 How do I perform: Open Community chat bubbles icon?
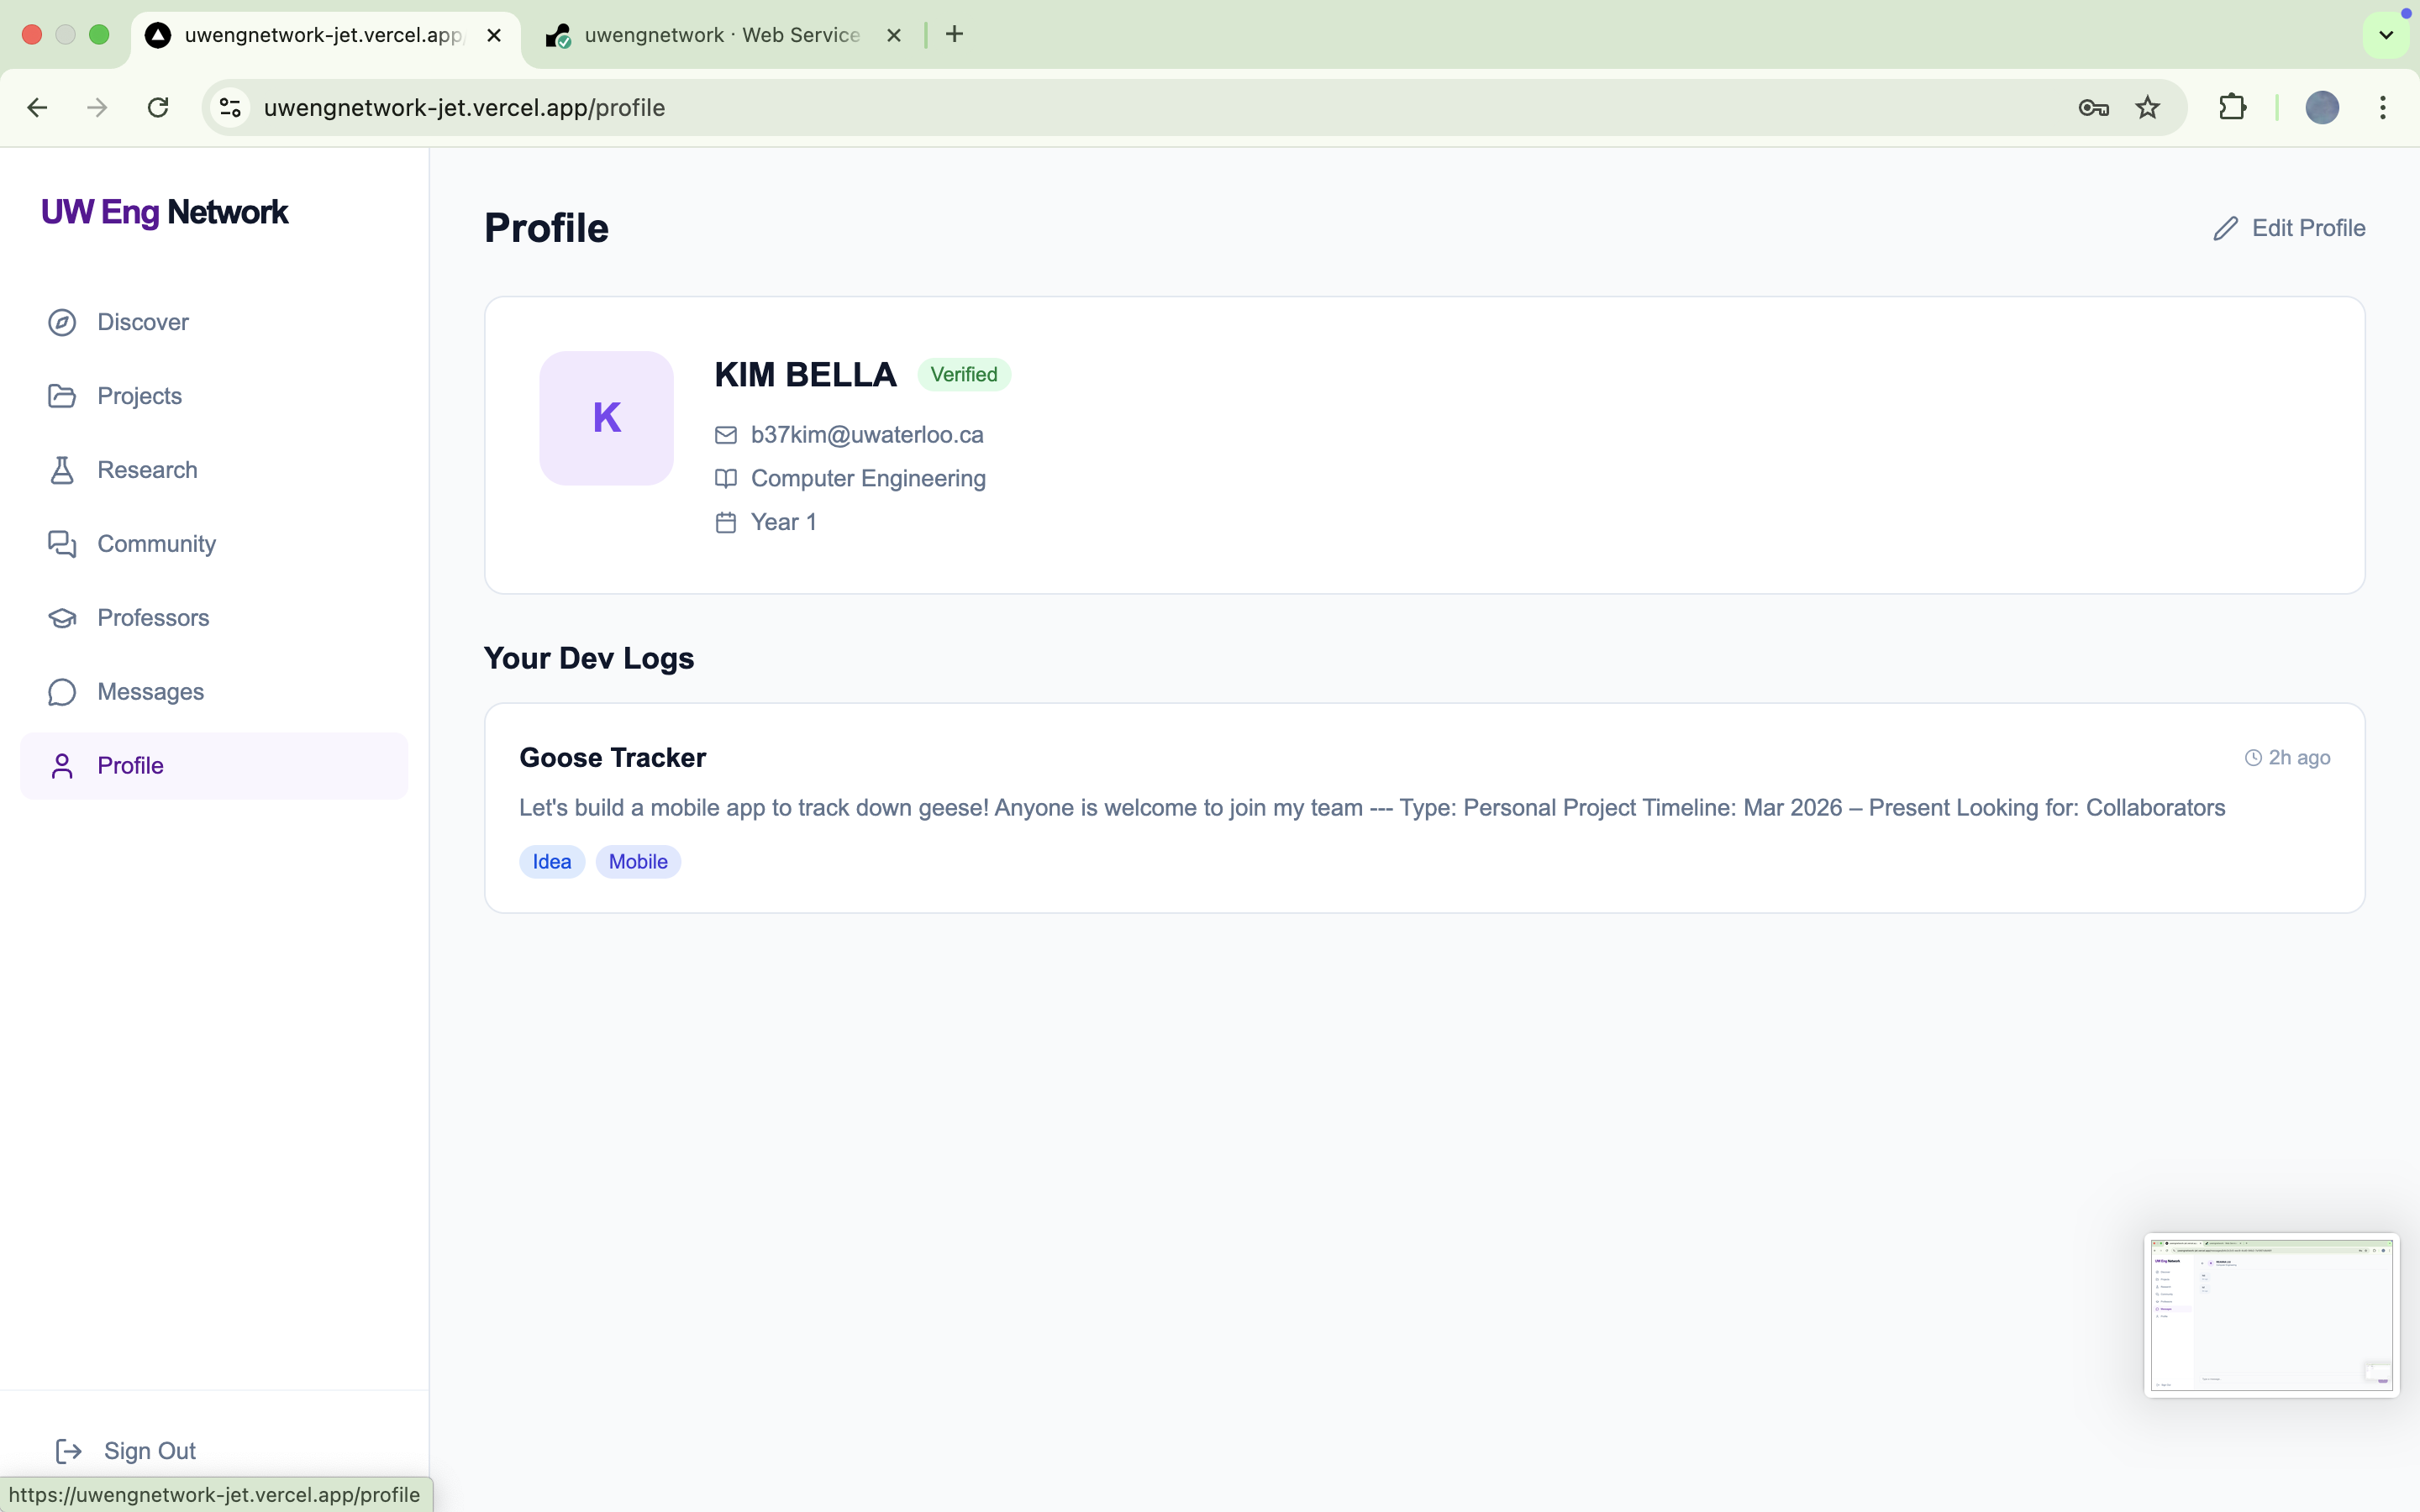click(62, 544)
